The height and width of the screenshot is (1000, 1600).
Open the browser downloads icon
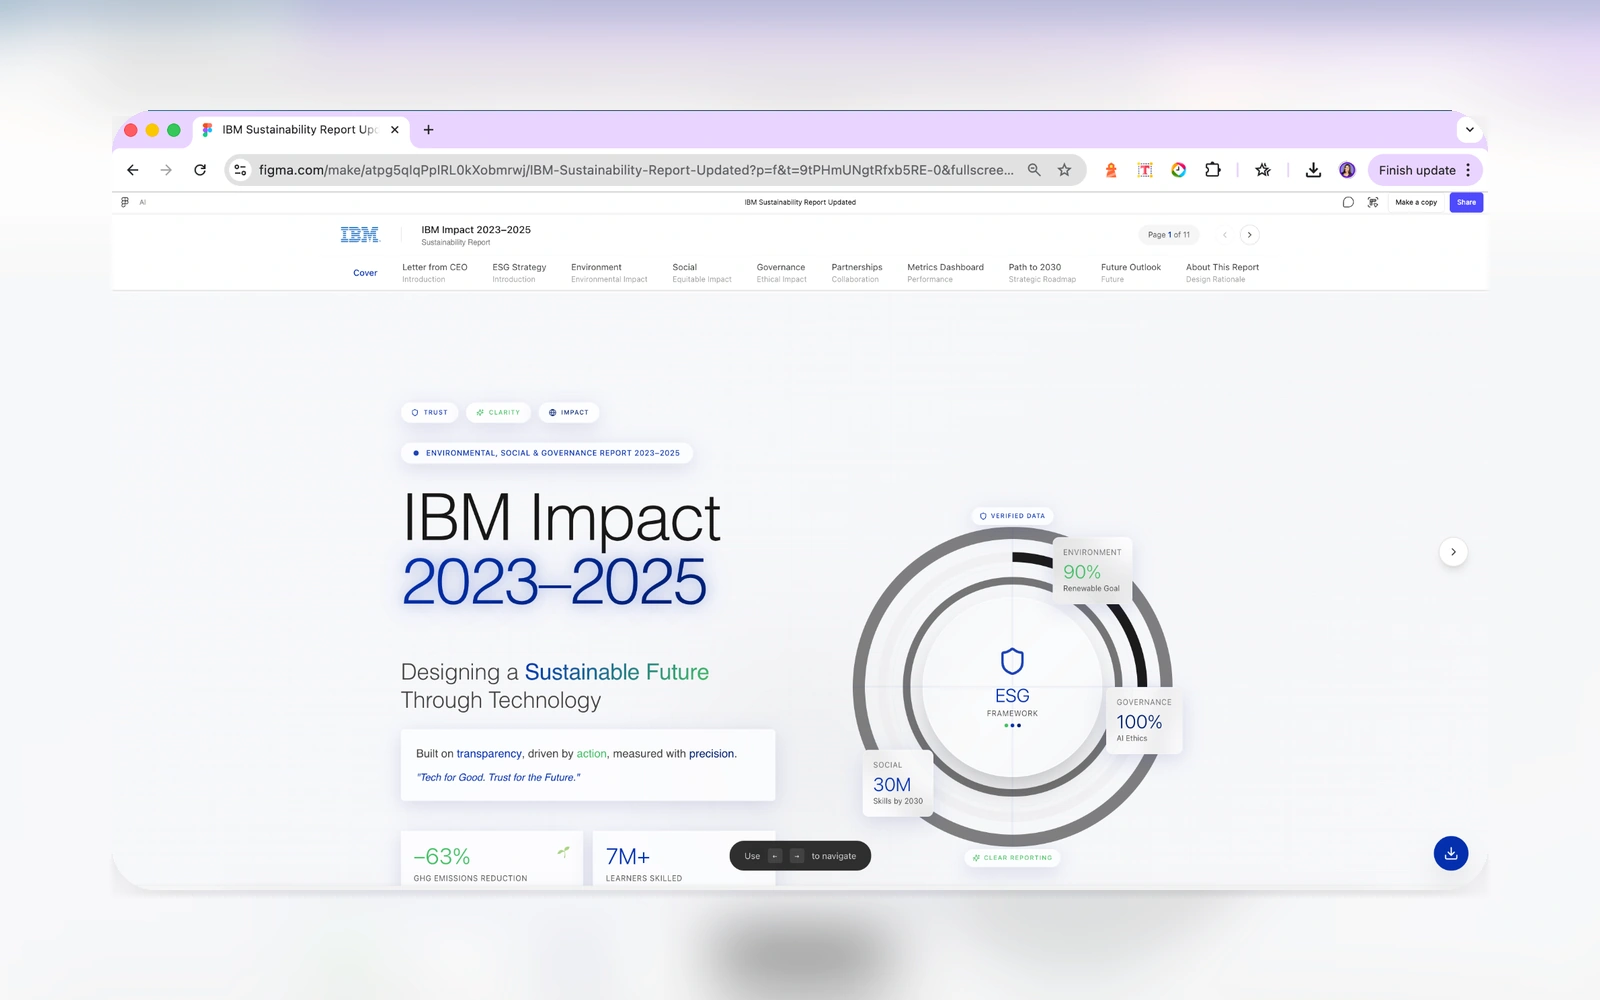click(x=1313, y=170)
